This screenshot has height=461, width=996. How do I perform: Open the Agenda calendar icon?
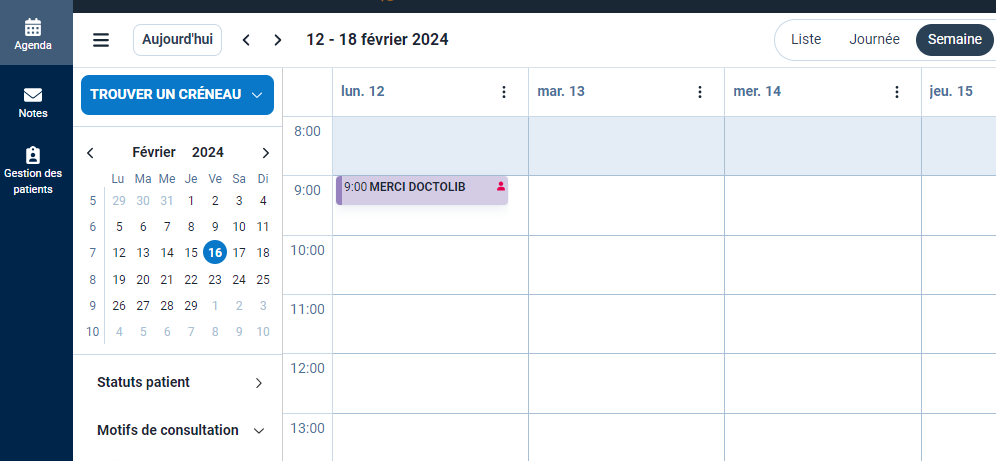point(33,27)
